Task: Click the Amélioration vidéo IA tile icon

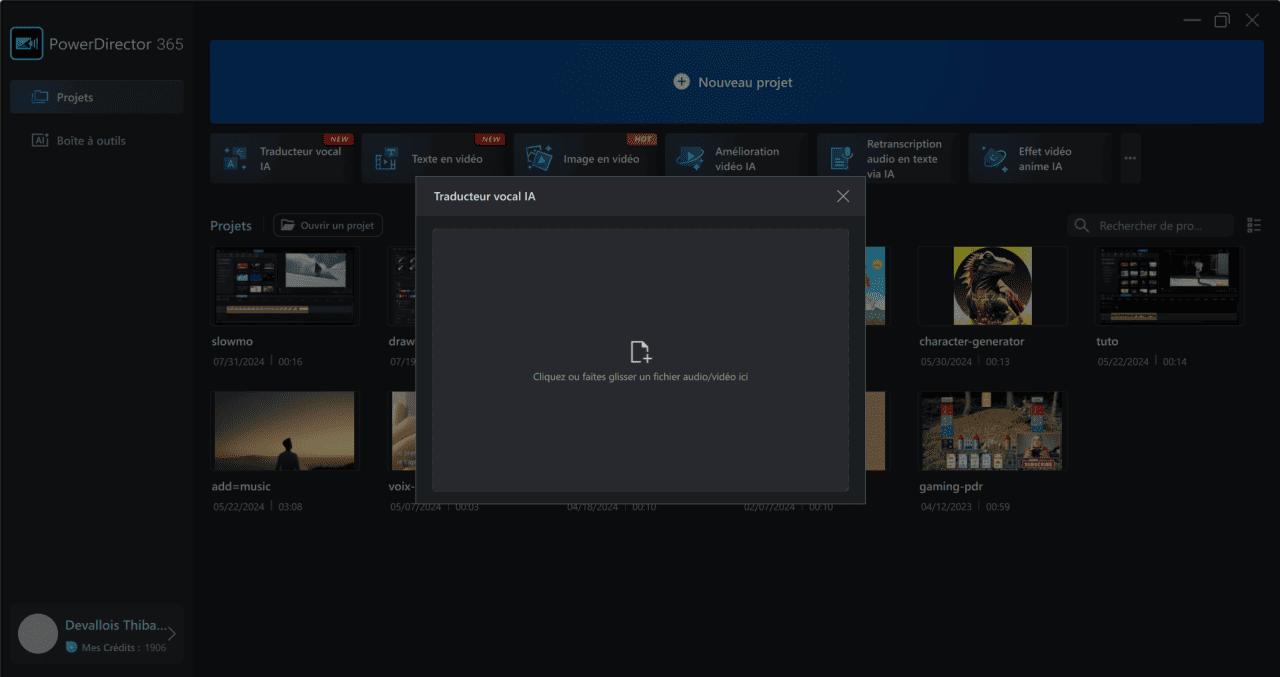Action: (x=690, y=159)
